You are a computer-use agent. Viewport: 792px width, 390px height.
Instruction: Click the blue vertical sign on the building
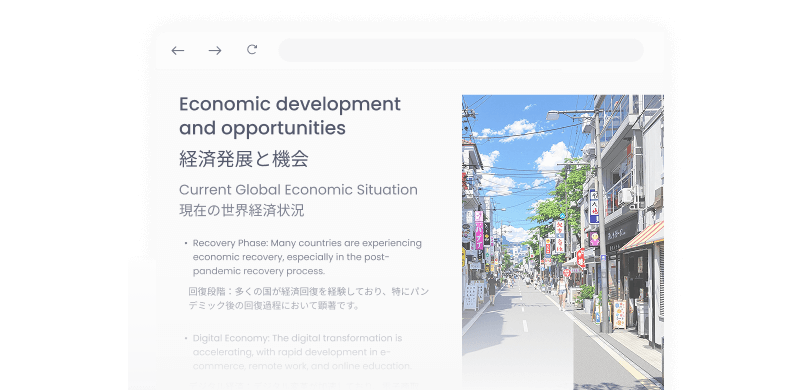tap(593, 206)
